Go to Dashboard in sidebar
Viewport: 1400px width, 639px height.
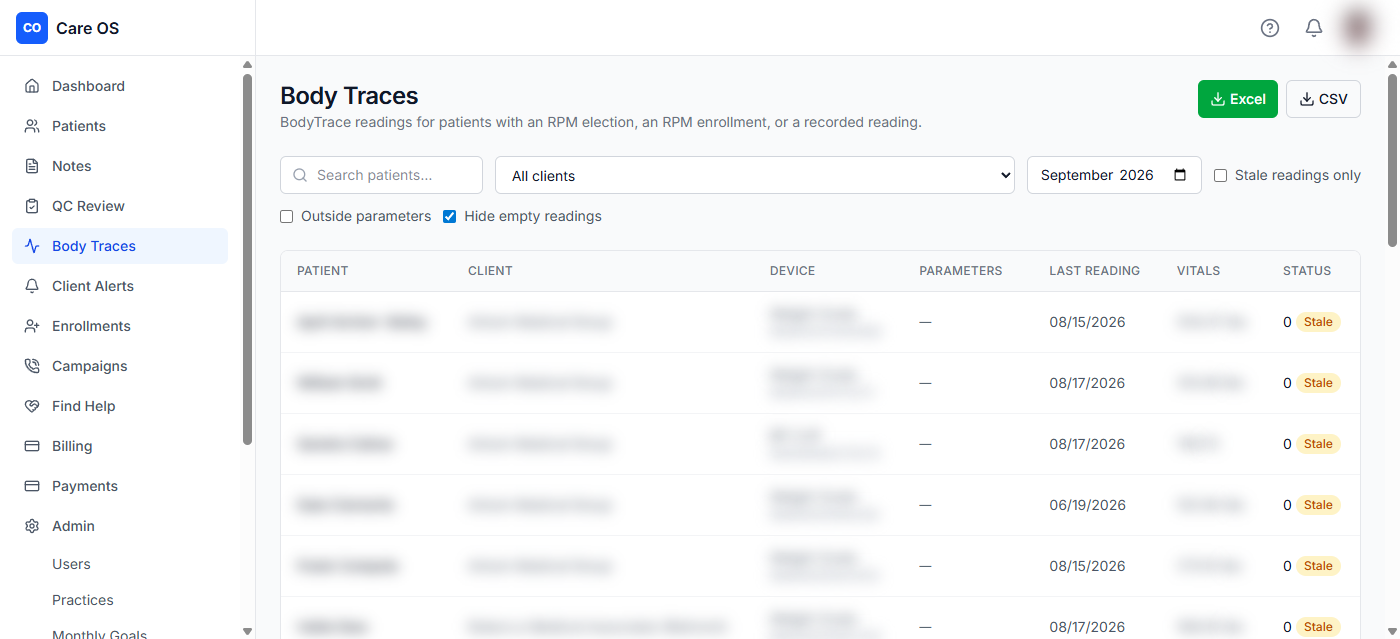120,86
